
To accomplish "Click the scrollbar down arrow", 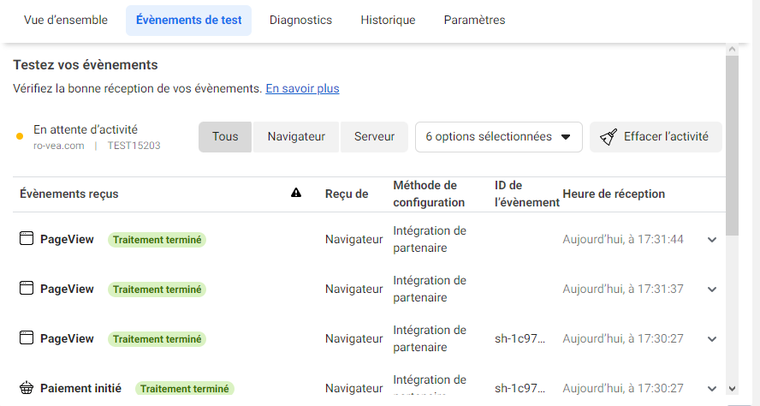I will [732, 388].
